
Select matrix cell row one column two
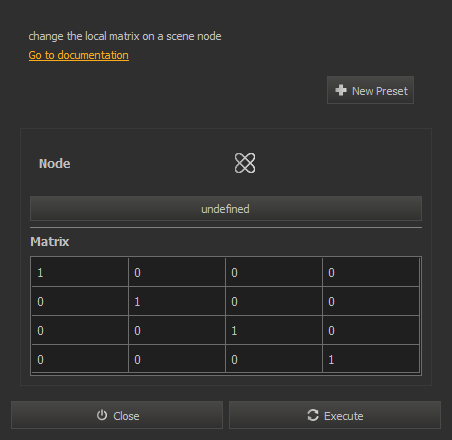click(177, 272)
